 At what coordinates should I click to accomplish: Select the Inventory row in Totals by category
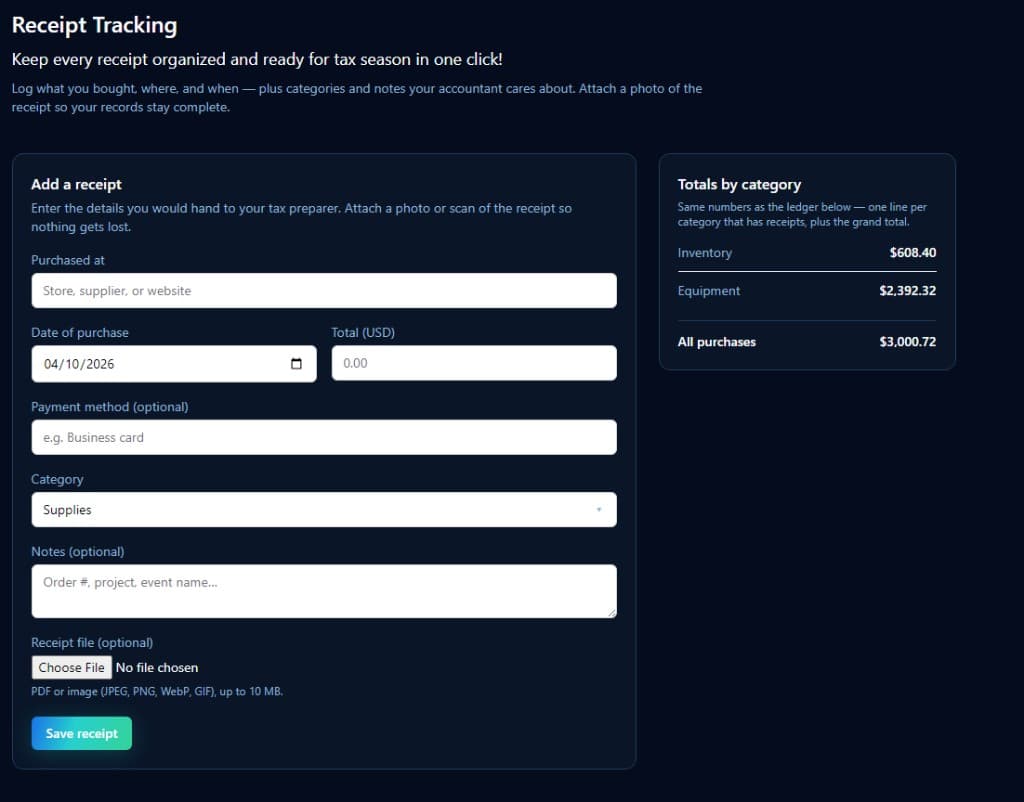(807, 253)
